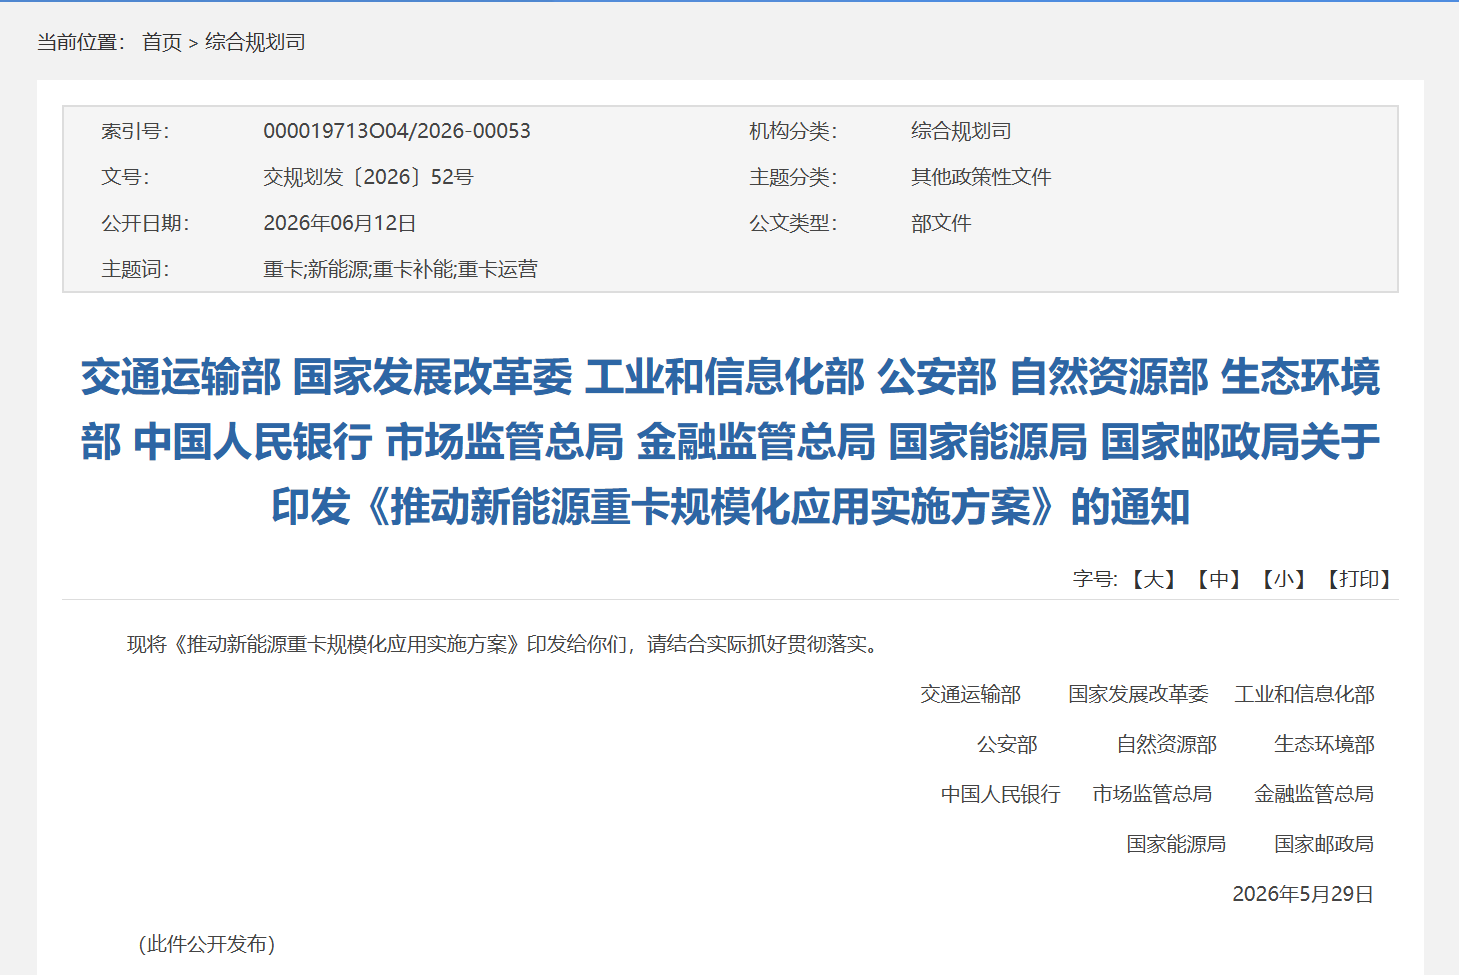Select signatory 国家邮政局 below the body text
This screenshot has width=1459, height=975.
point(1324,844)
